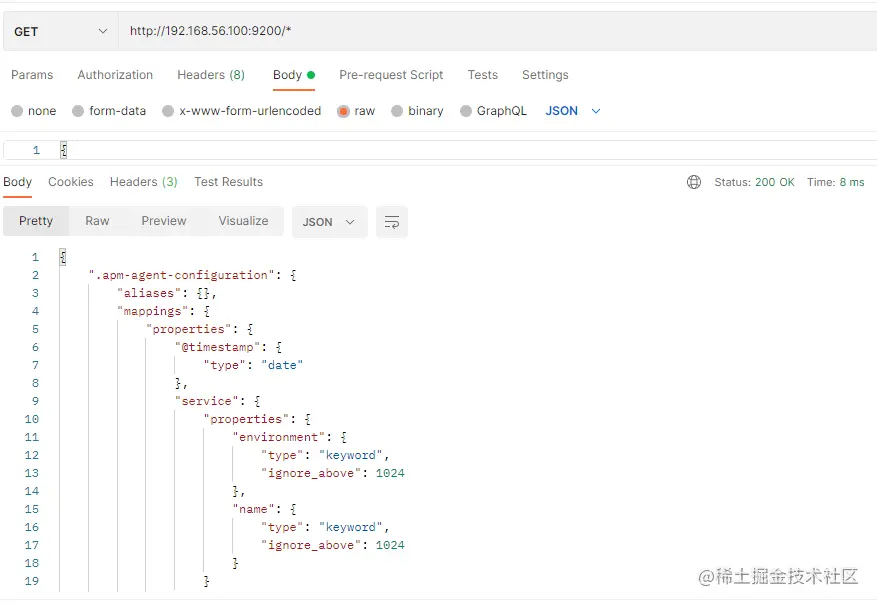877x605 pixels.
Task: Click the "properties" key on line 10
Action: point(246,419)
